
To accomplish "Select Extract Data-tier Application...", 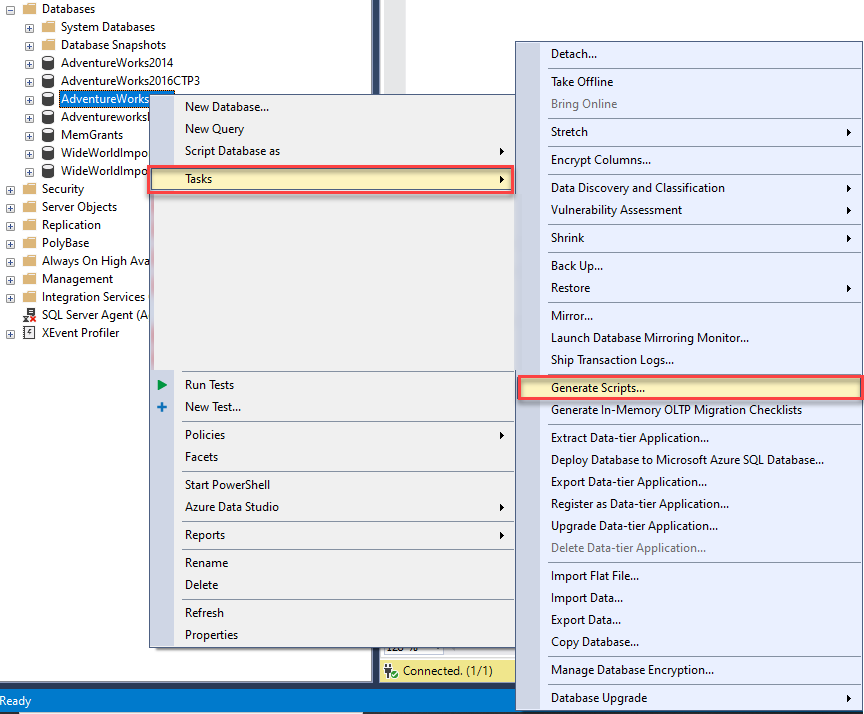I will [x=689, y=438].
